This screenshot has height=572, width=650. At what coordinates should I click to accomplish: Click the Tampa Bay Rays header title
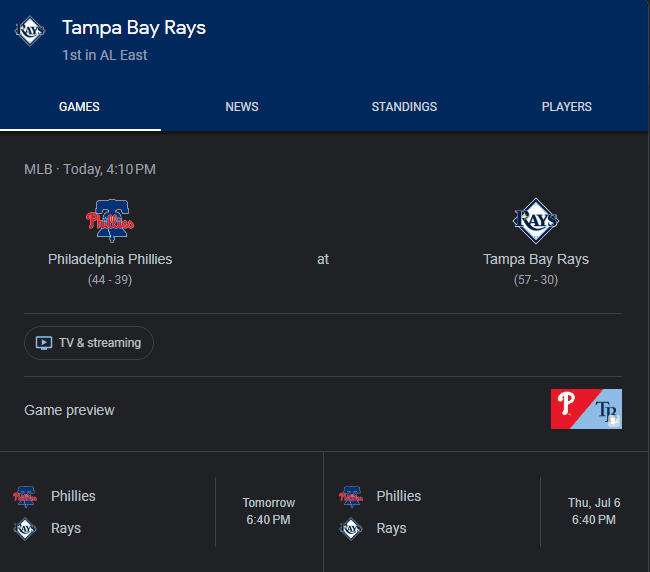[x=134, y=28]
